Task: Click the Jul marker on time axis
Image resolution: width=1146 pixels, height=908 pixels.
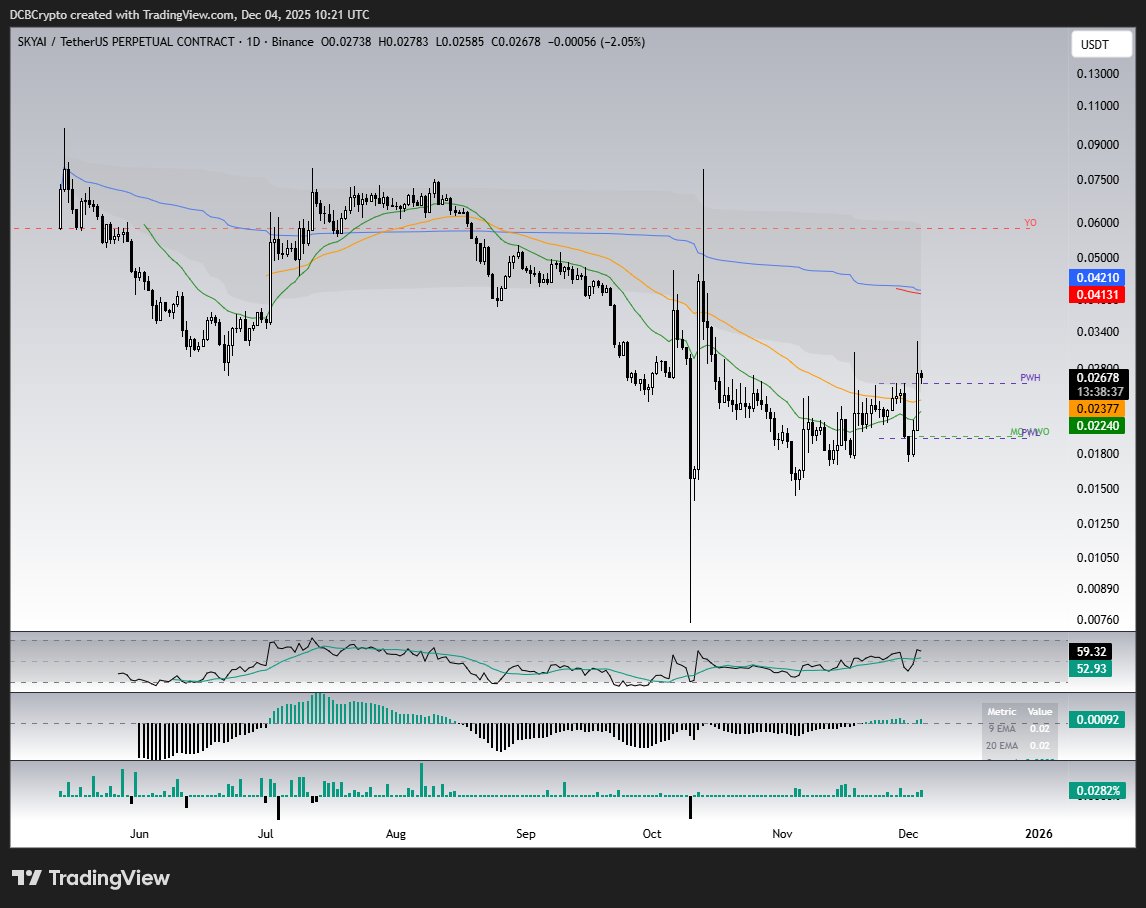Action: [266, 833]
